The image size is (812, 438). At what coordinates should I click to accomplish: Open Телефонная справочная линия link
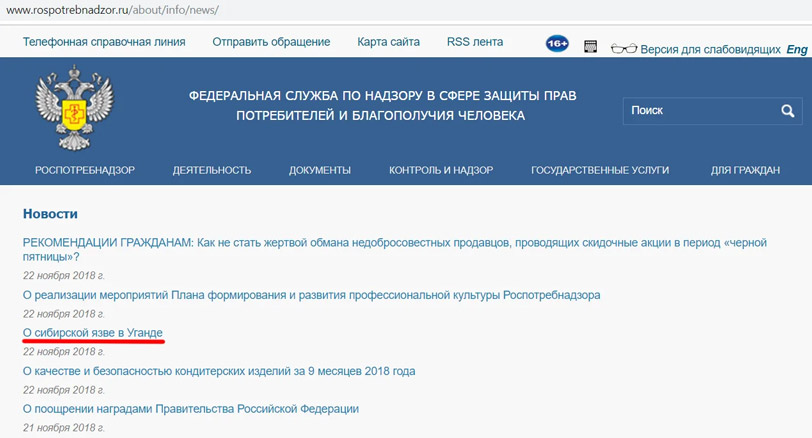click(x=104, y=42)
